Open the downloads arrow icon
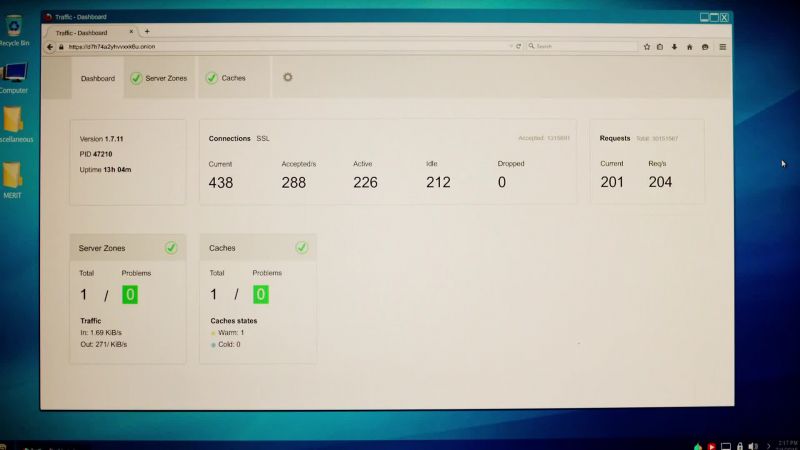 click(x=674, y=47)
